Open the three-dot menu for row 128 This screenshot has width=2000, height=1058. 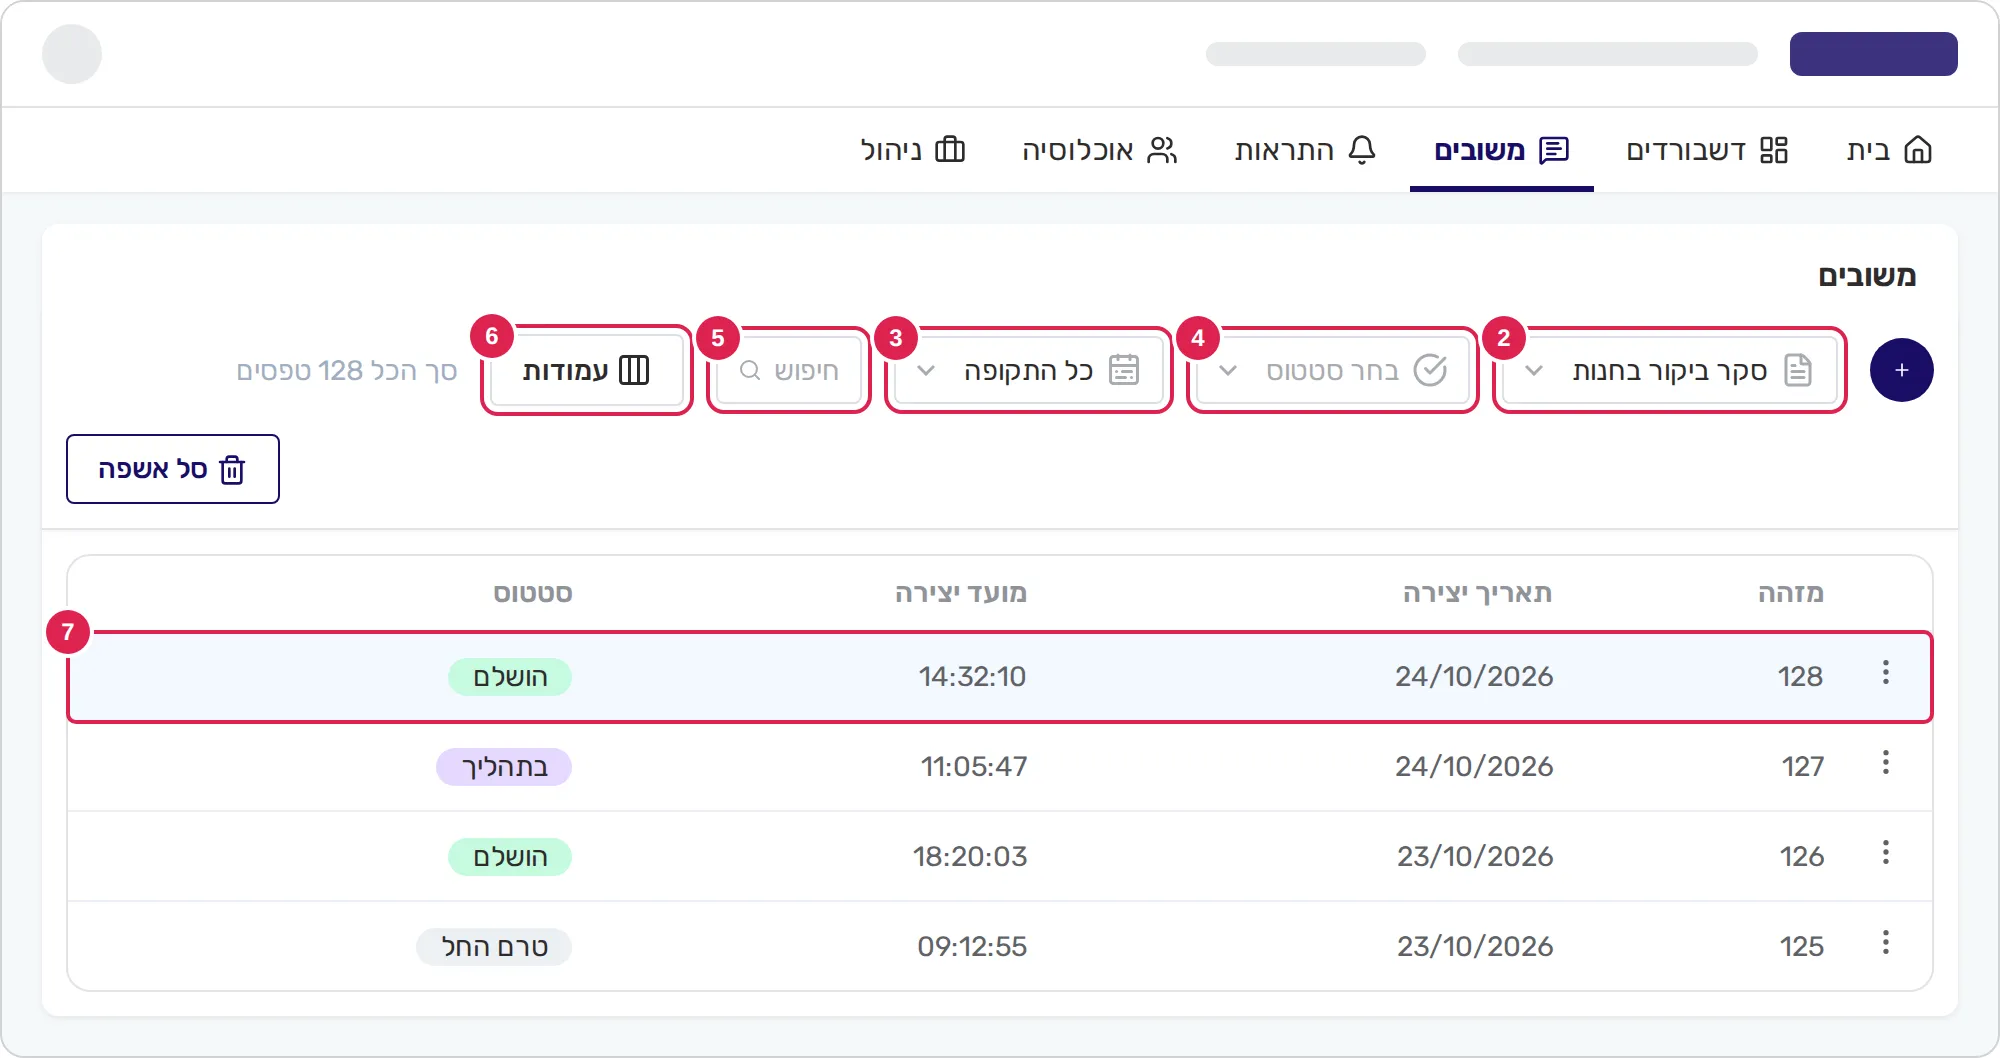click(1886, 673)
